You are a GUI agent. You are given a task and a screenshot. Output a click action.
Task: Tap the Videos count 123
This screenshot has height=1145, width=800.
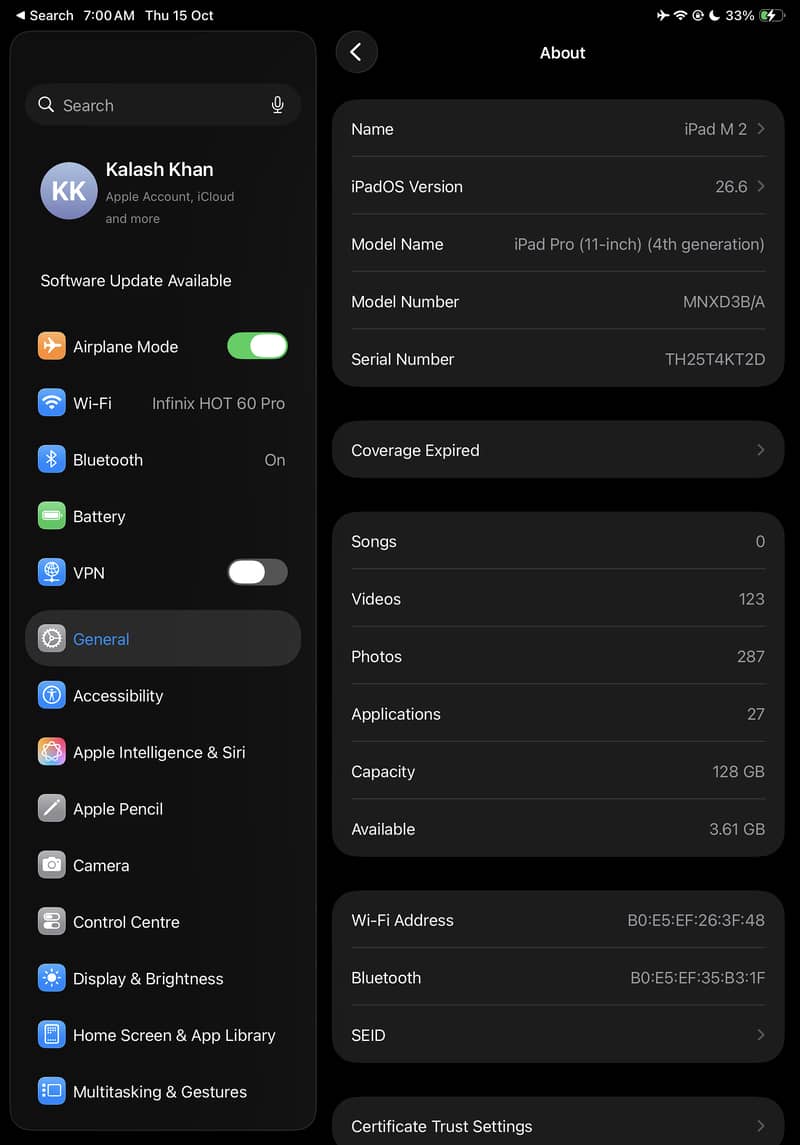coord(751,599)
